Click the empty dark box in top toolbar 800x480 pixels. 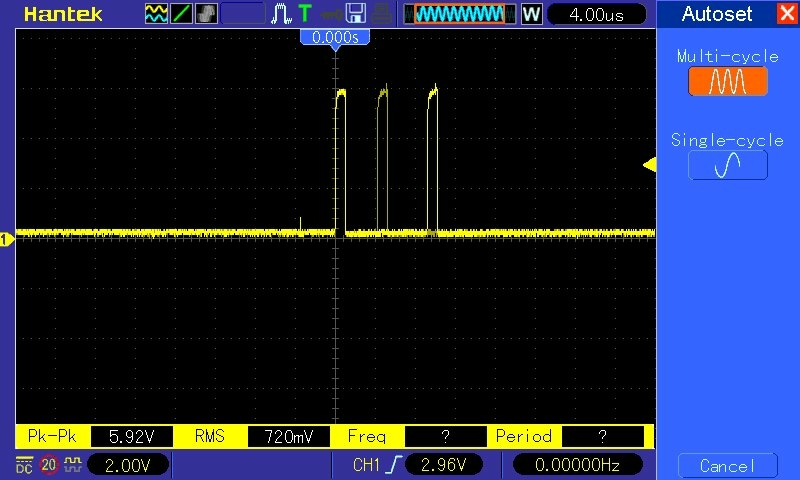[x=243, y=14]
